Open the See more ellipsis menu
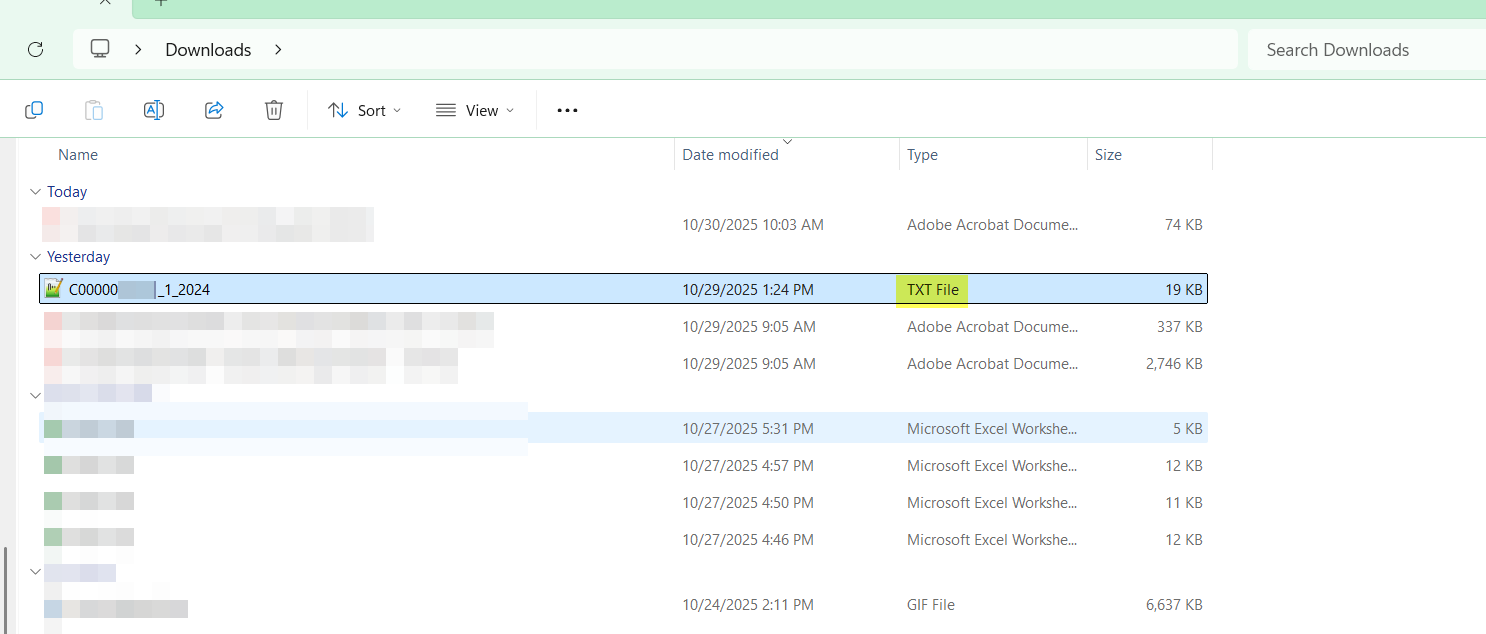This screenshot has height=634, width=1486. pos(567,110)
